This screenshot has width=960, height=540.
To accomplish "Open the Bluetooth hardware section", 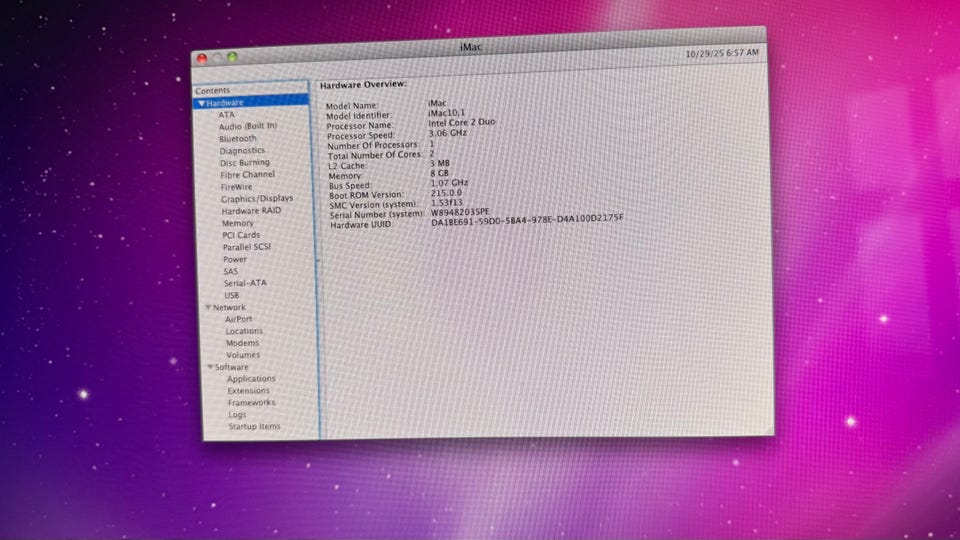I will tap(238, 138).
